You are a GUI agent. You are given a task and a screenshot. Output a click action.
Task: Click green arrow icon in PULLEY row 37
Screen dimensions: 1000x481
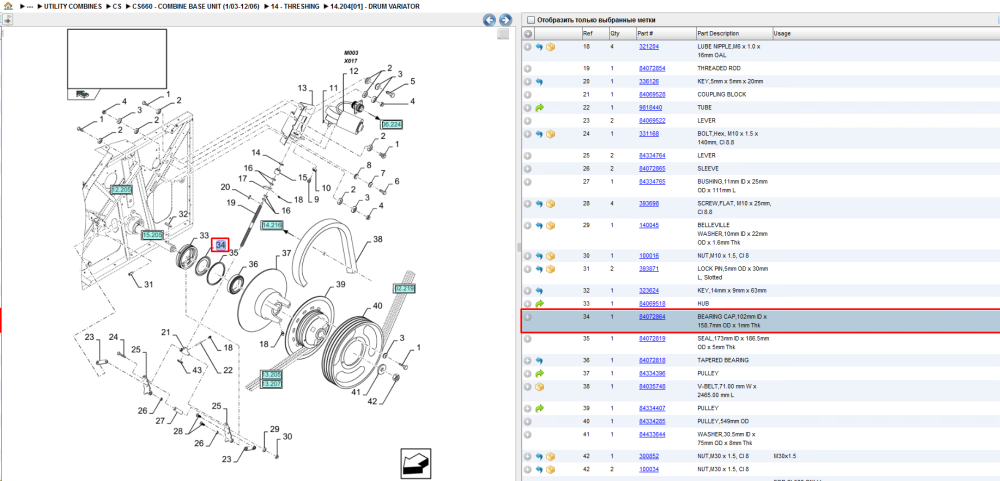click(x=539, y=373)
